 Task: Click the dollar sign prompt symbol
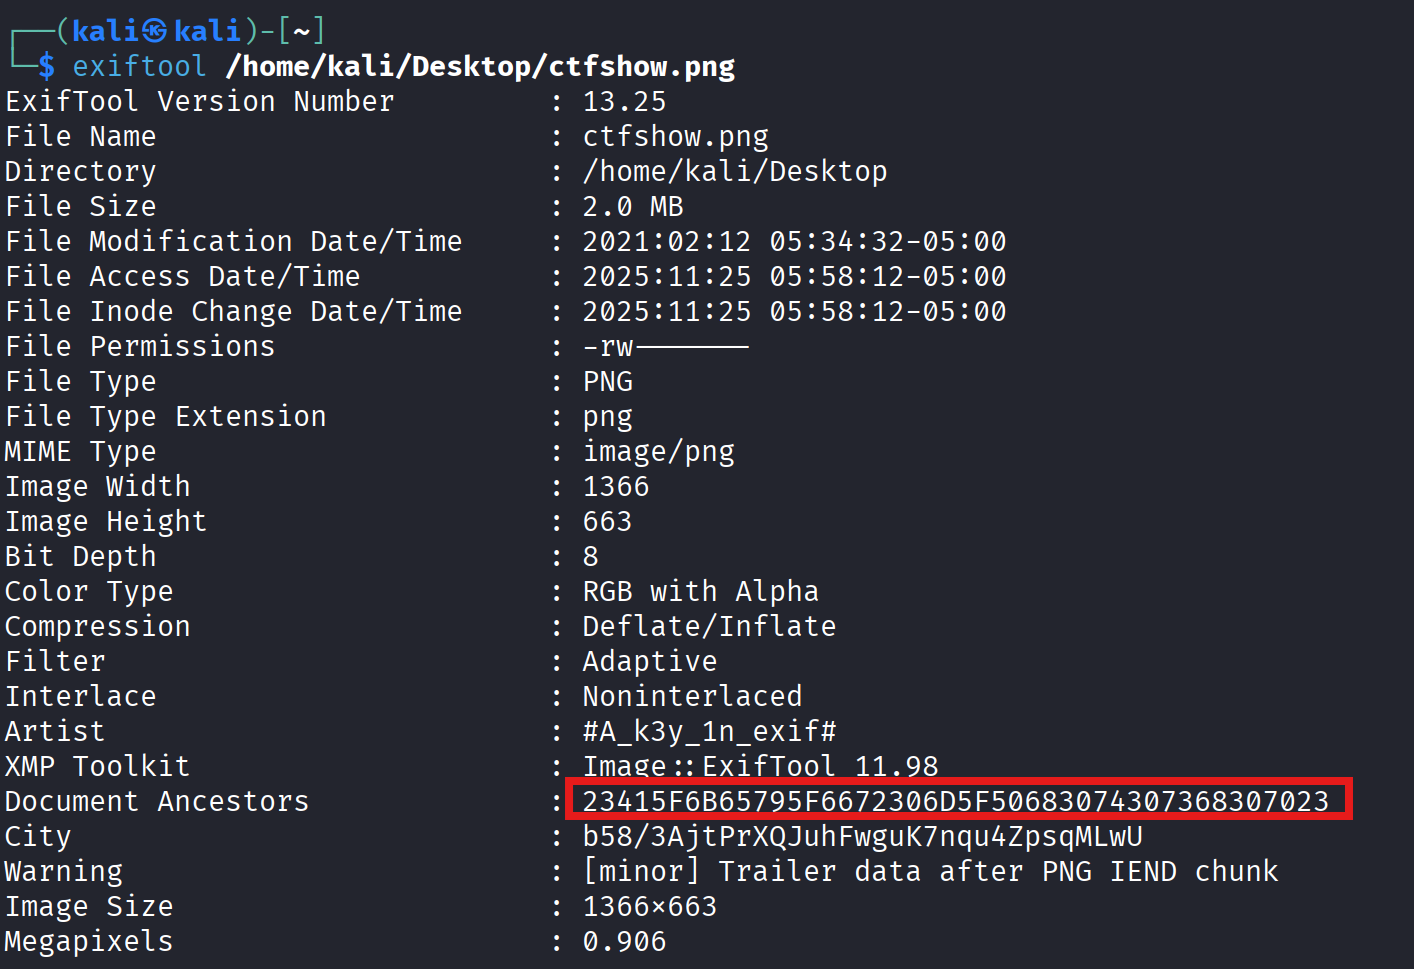[x=46, y=67]
